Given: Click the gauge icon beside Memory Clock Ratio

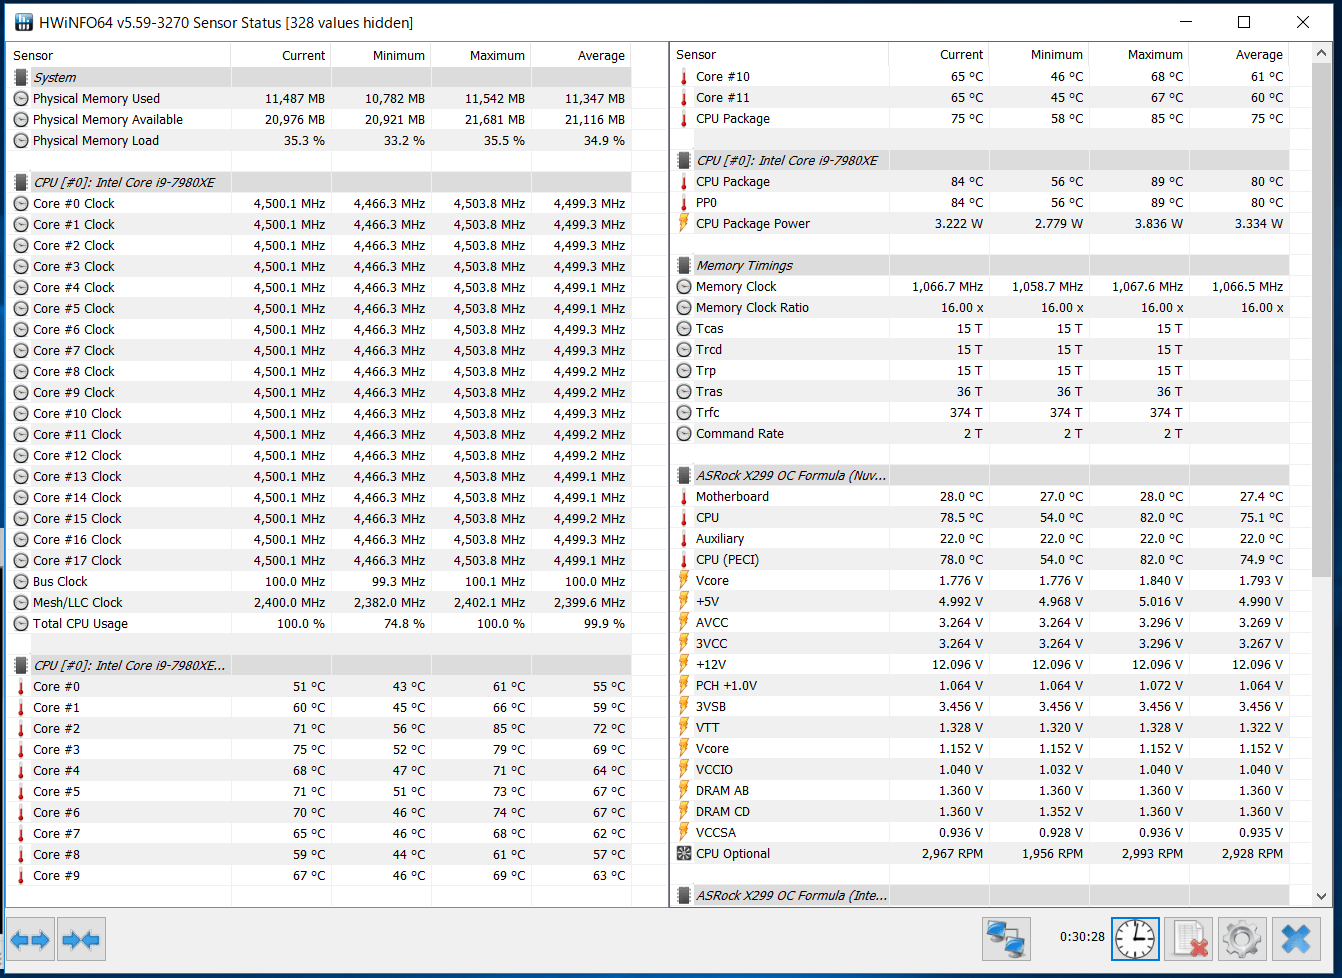Looking at the screenshot, I should pos(684,307).
